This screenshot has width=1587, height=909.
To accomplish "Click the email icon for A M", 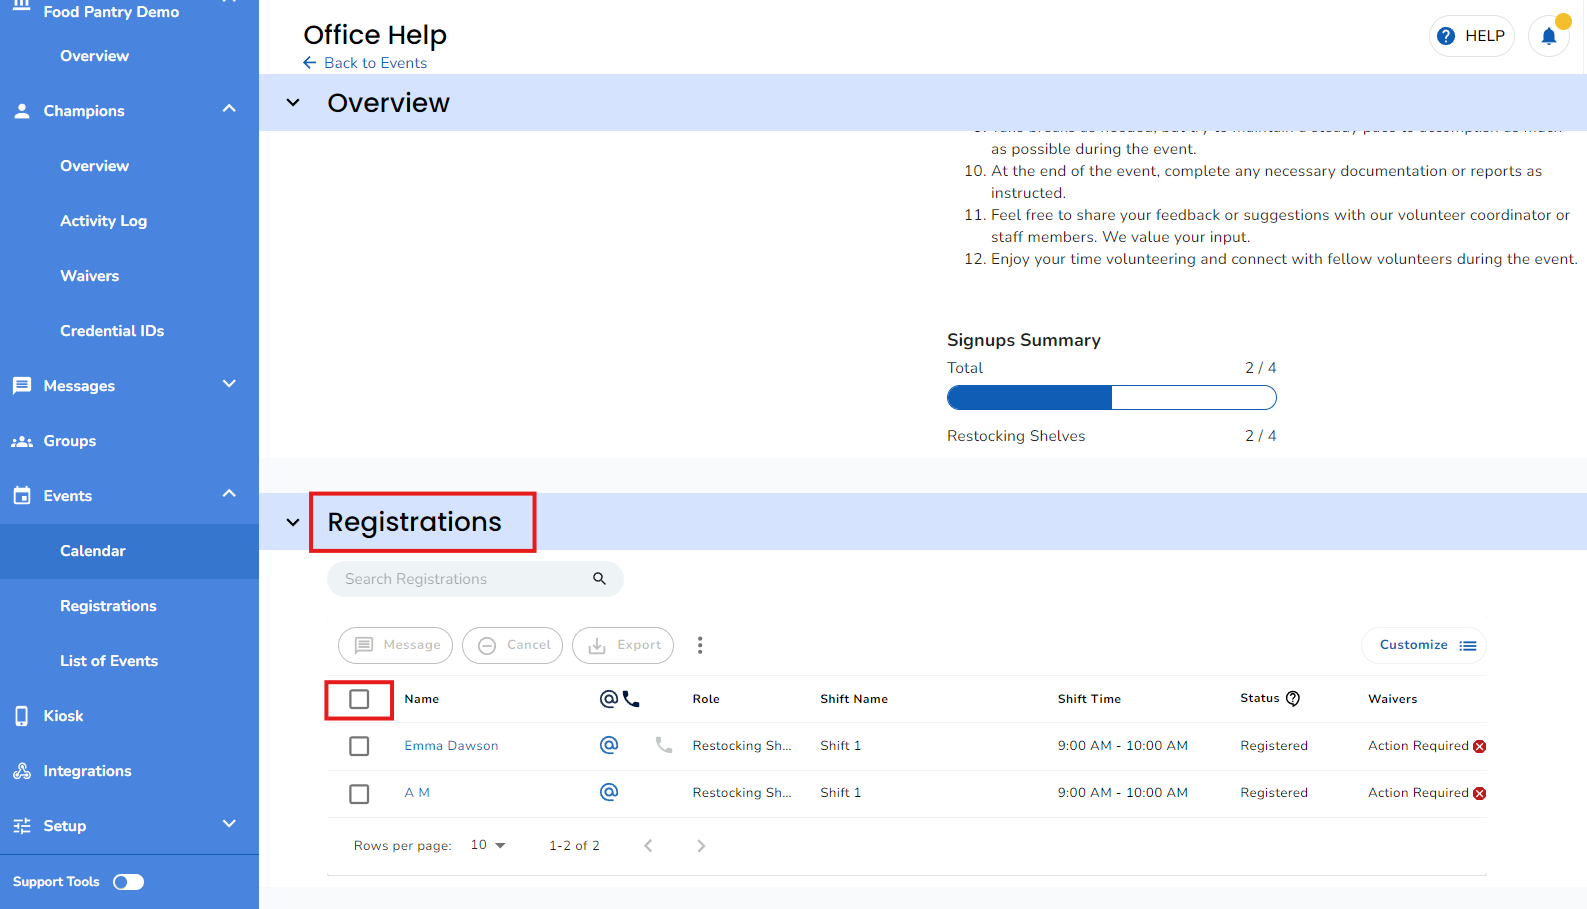I will [x=608, y=792].
